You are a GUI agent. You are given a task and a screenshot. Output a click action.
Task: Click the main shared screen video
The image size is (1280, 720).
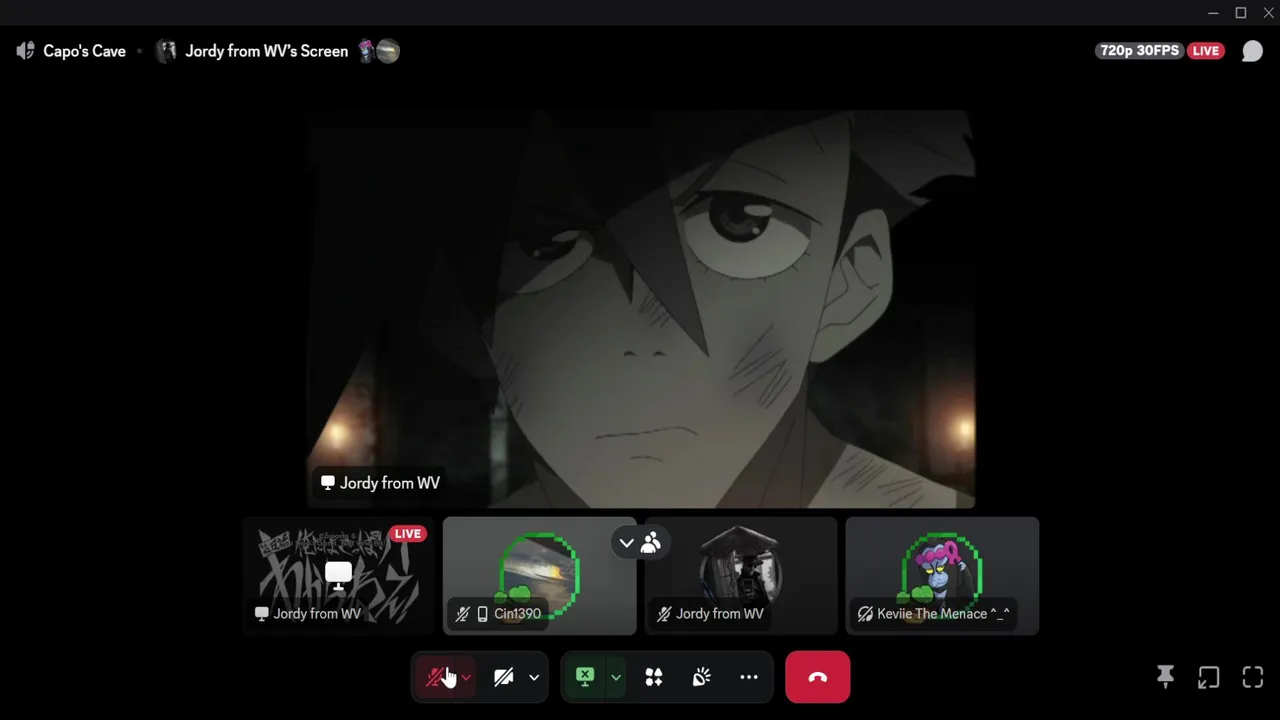pos(640,309)
